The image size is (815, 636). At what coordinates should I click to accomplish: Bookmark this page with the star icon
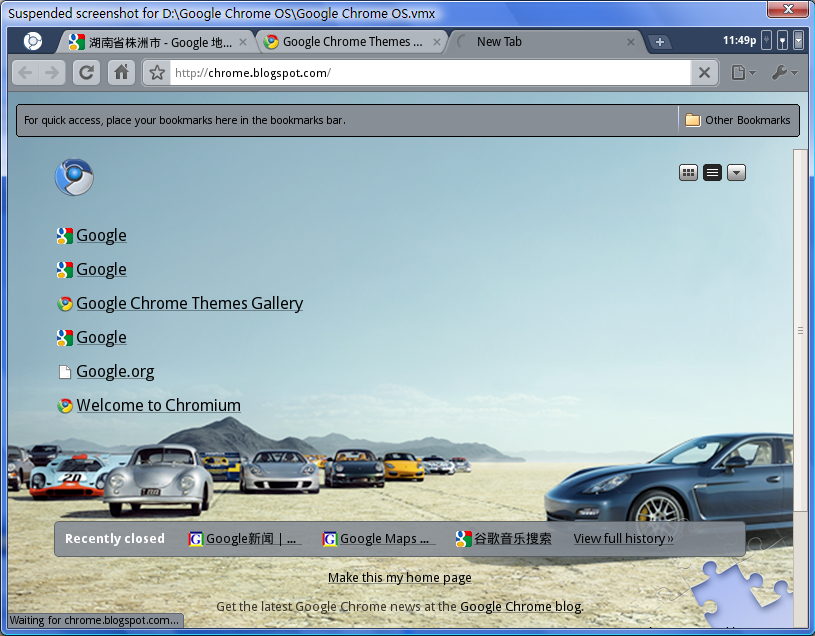coord(157,73)
